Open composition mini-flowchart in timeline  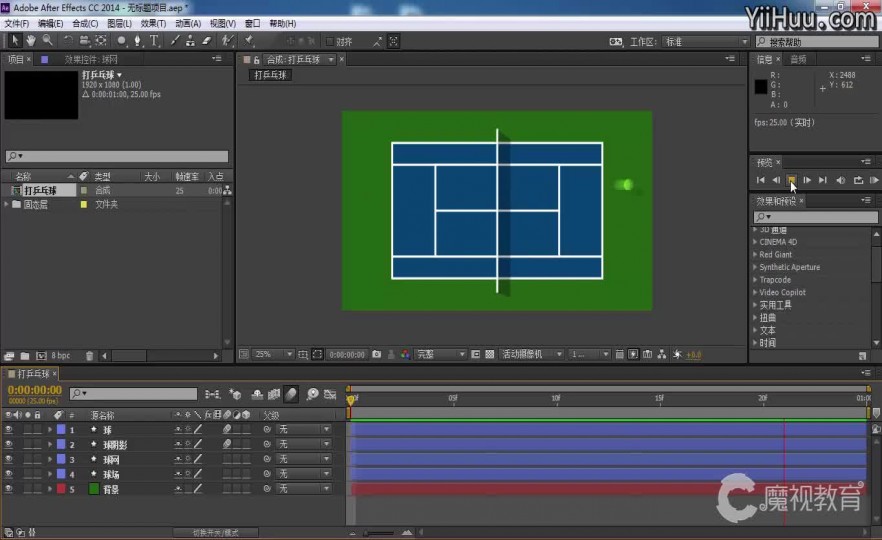tap(213, 394)
